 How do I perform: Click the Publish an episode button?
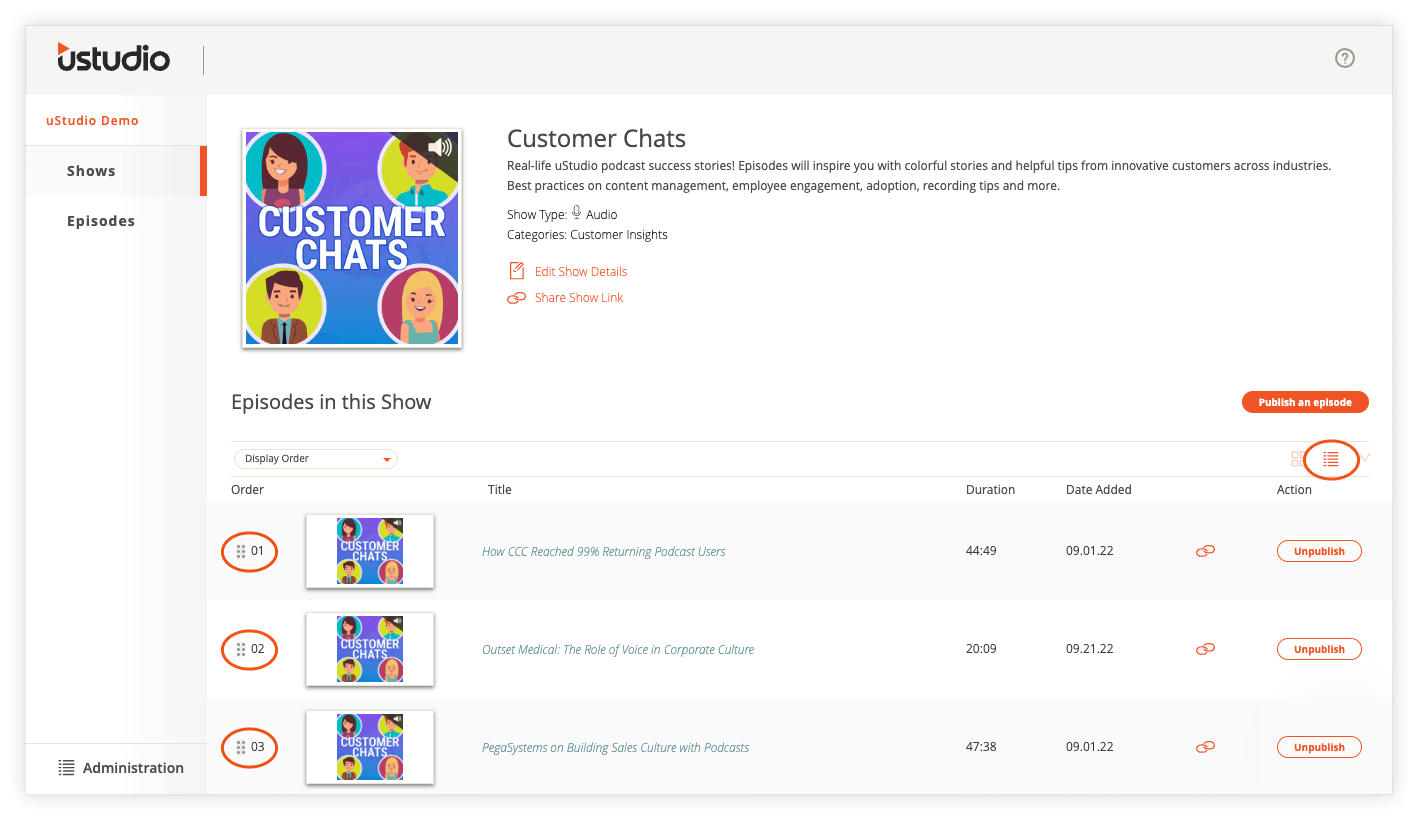[1305, 402]
